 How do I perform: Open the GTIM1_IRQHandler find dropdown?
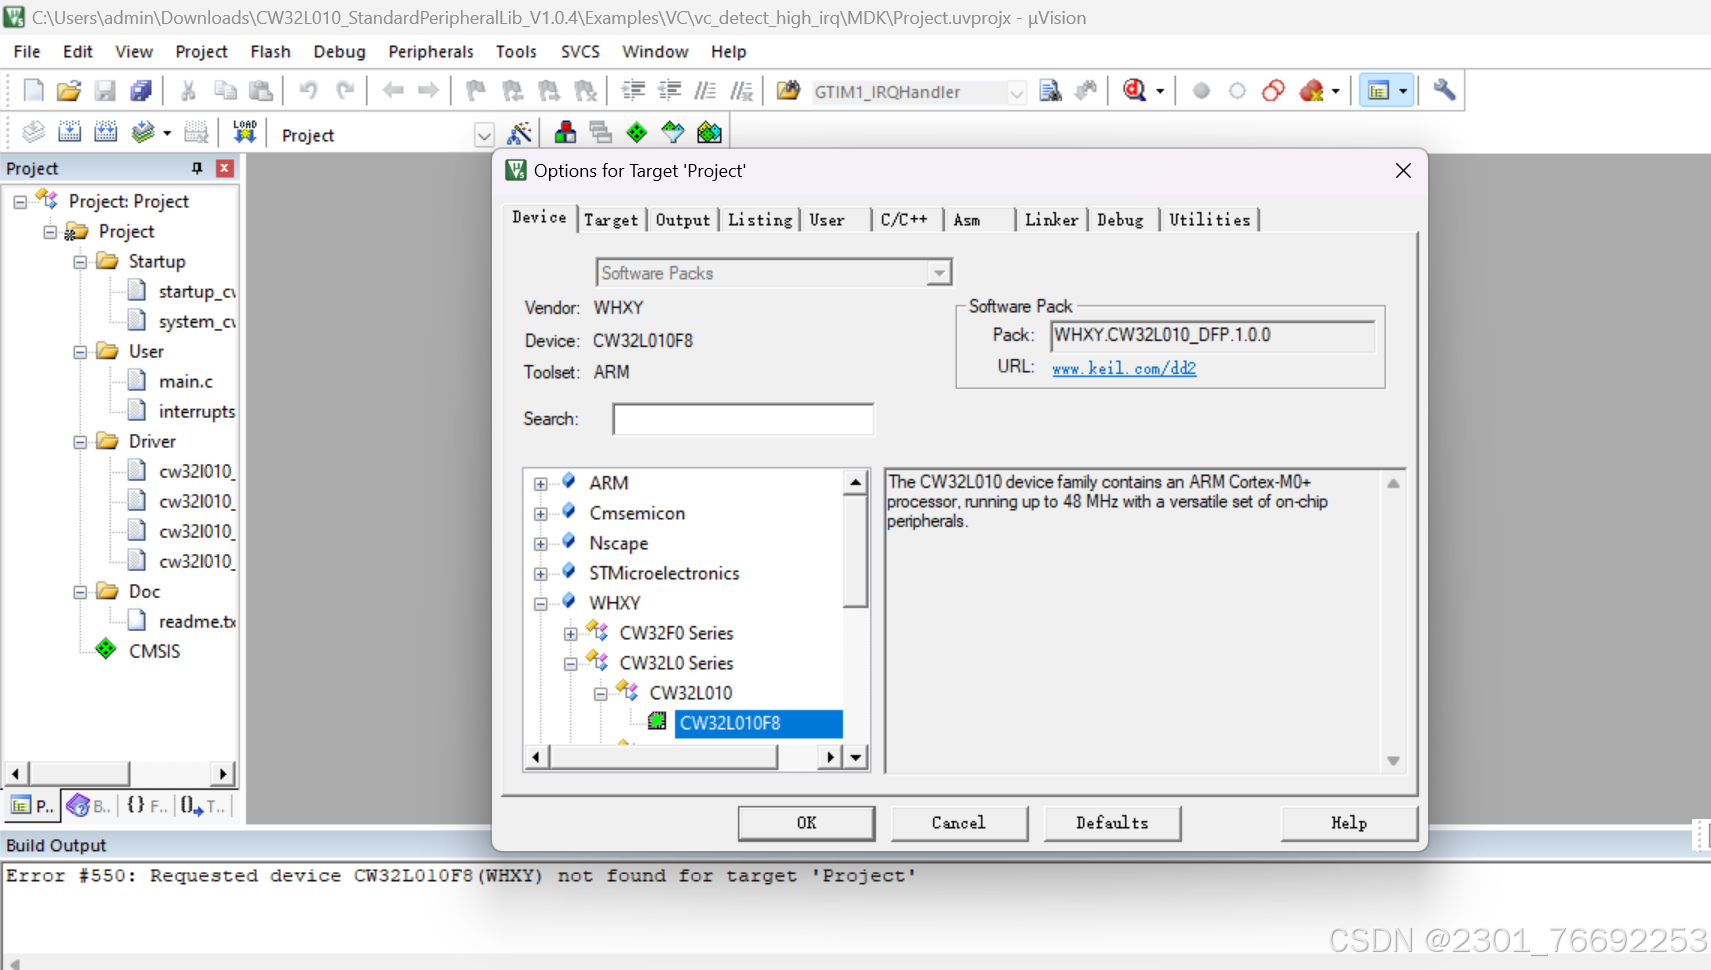coord(1016,93)
